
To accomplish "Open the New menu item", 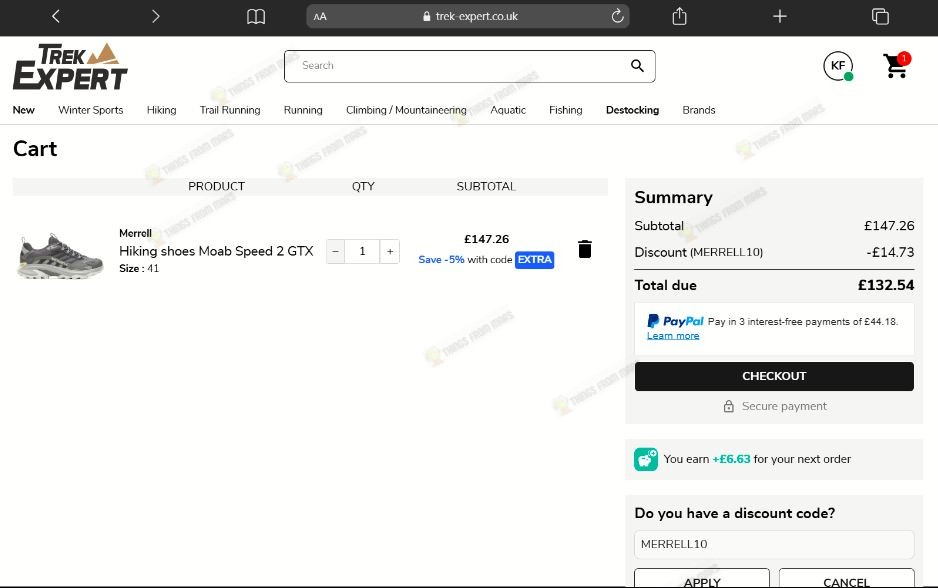I will click(x=24, y=110).
